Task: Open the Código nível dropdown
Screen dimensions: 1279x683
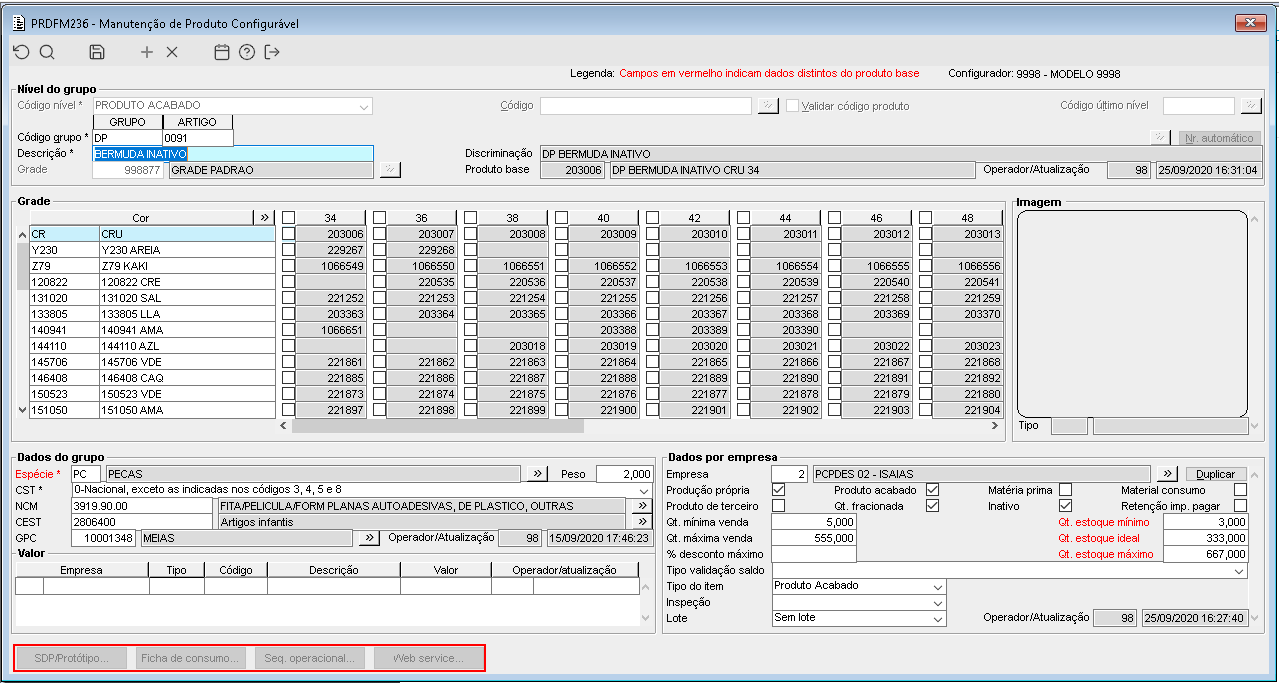Action: (x=364, y=105)
